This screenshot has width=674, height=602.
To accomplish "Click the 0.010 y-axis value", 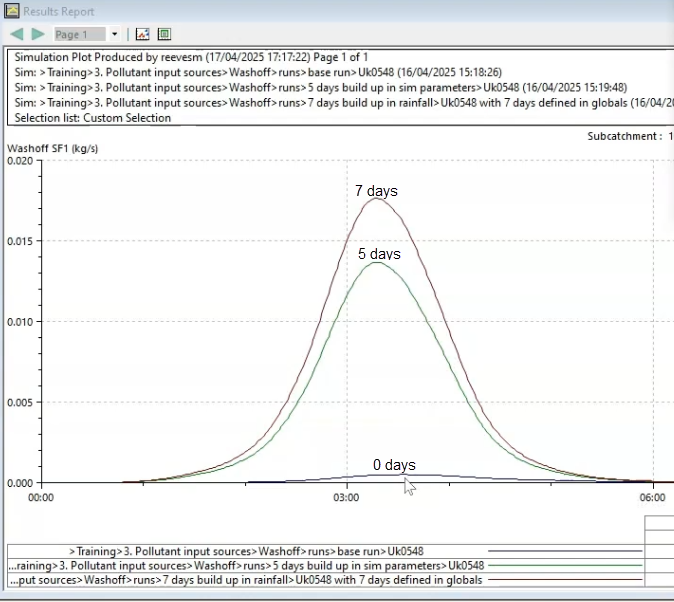I will tap(20, 322).
